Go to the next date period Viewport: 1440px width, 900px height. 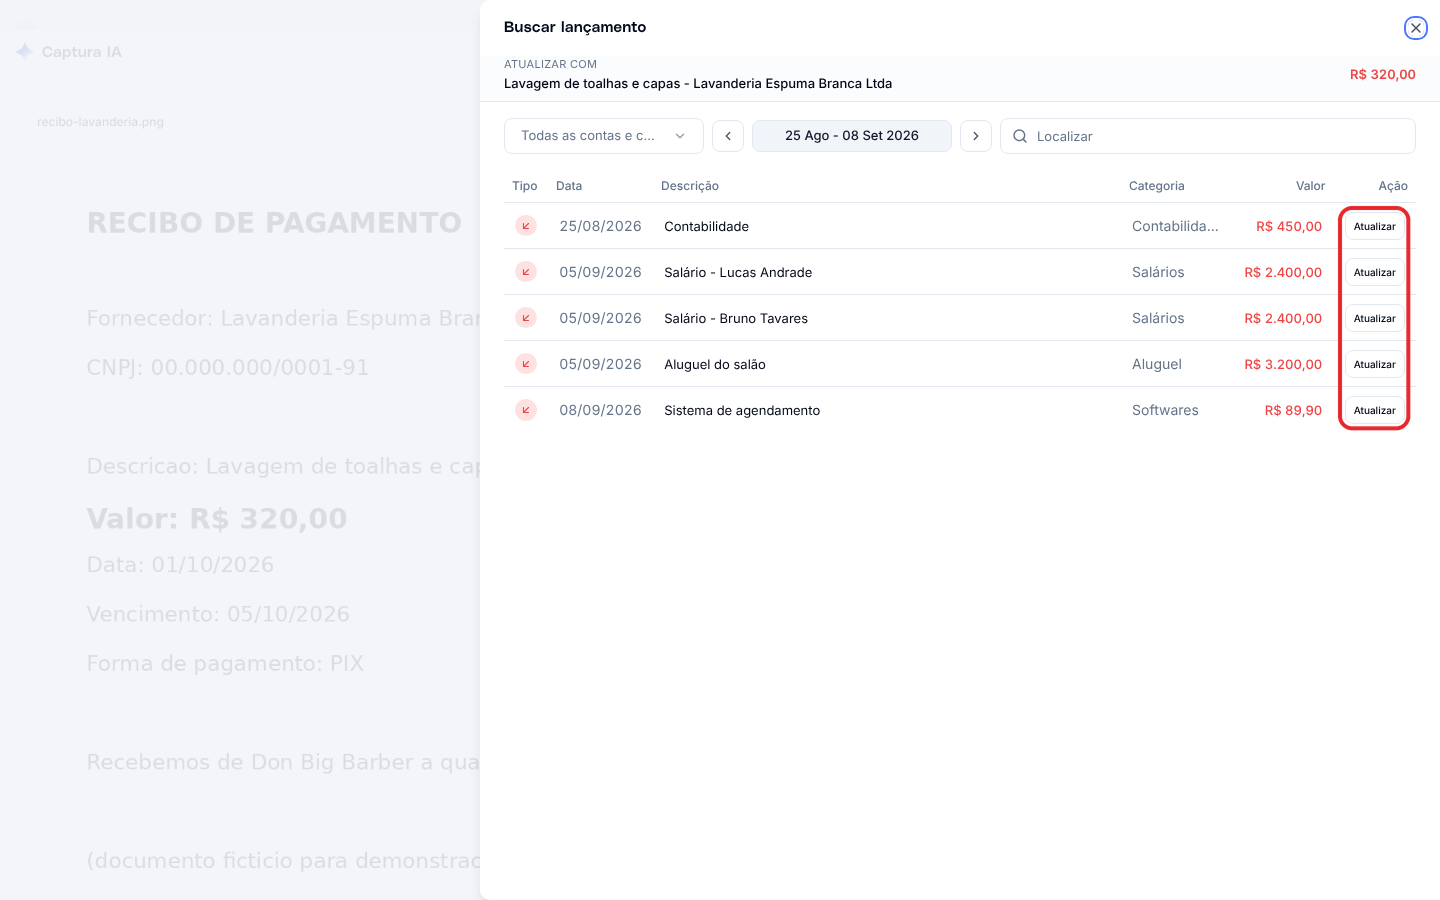(976, 136)
